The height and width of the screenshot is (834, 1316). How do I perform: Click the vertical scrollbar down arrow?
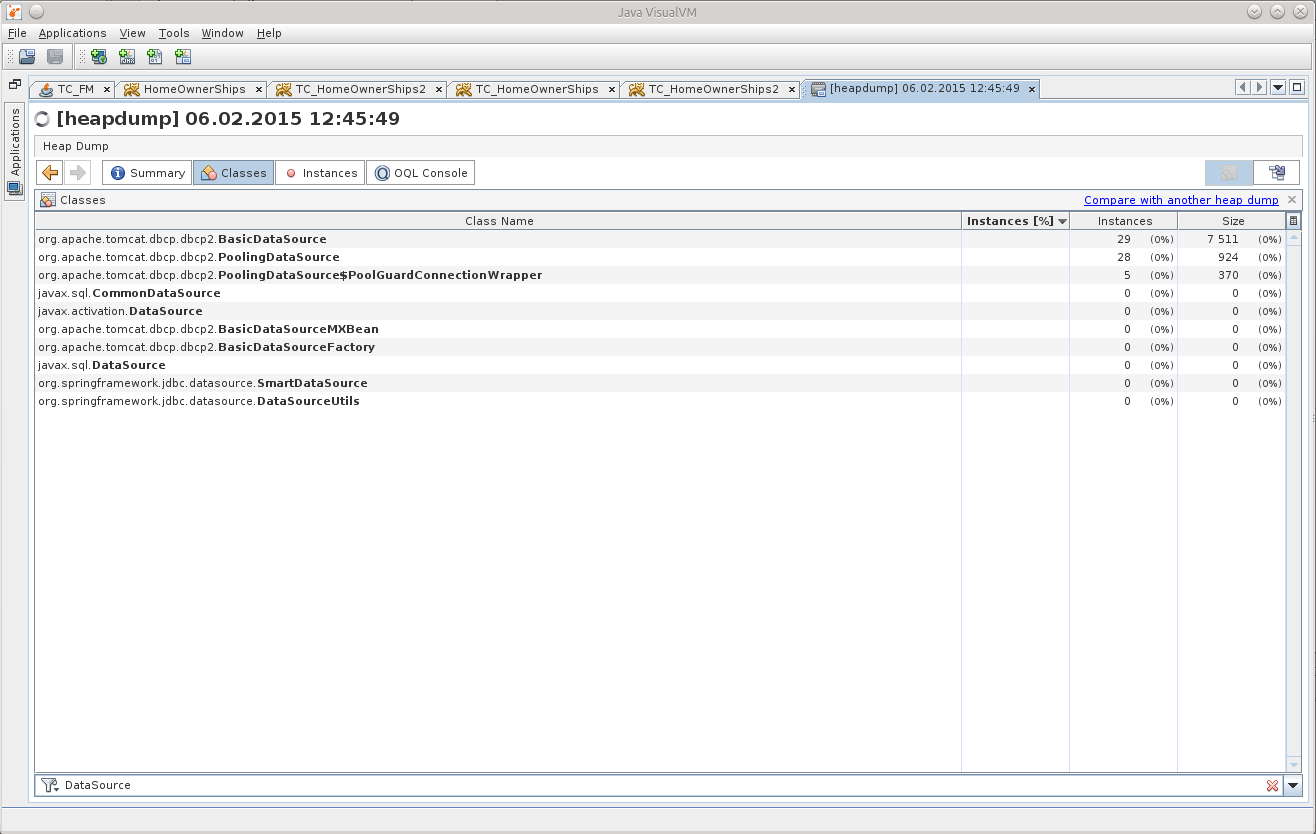tap(1294, 764)
